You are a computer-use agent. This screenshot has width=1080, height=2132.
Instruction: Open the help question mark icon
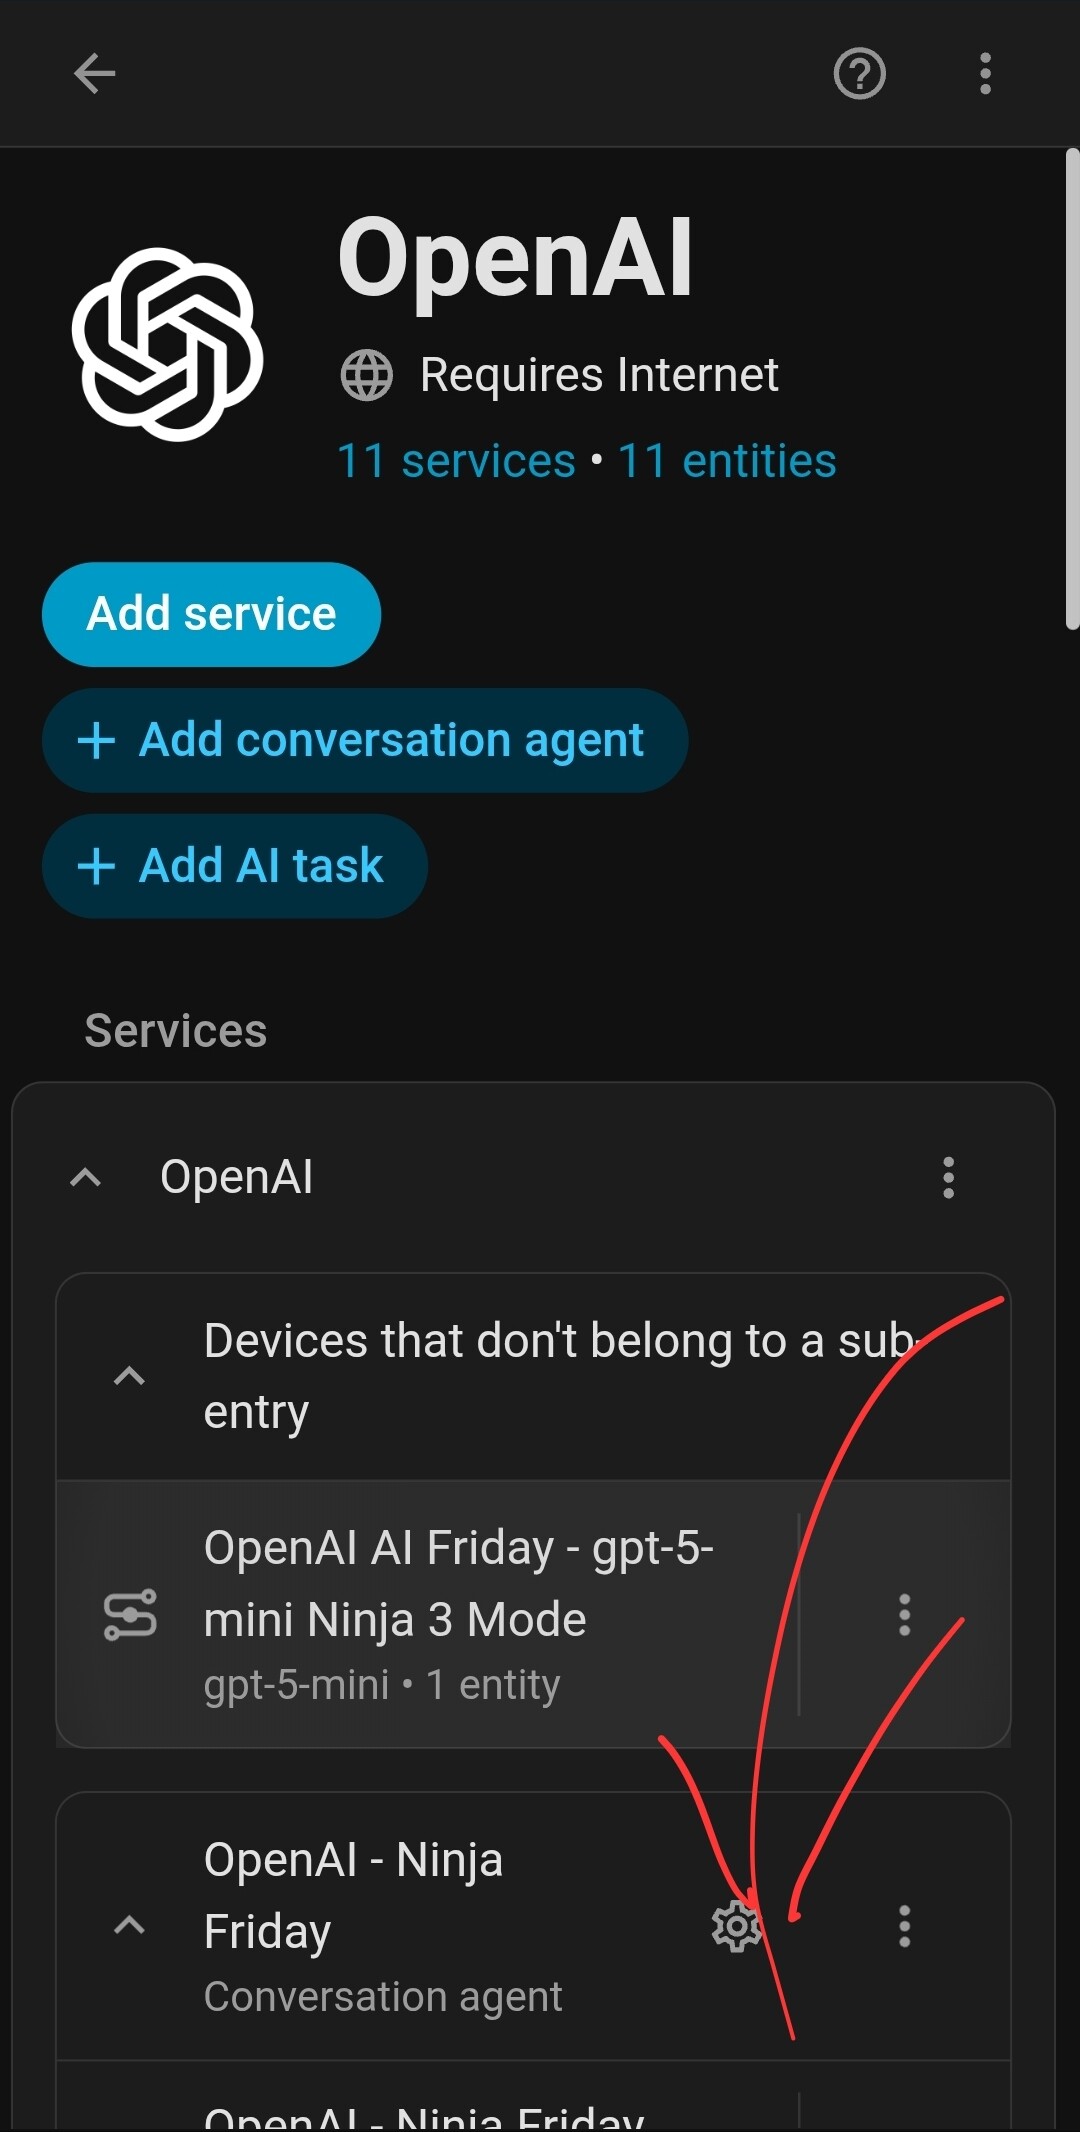tap(859, 73)
